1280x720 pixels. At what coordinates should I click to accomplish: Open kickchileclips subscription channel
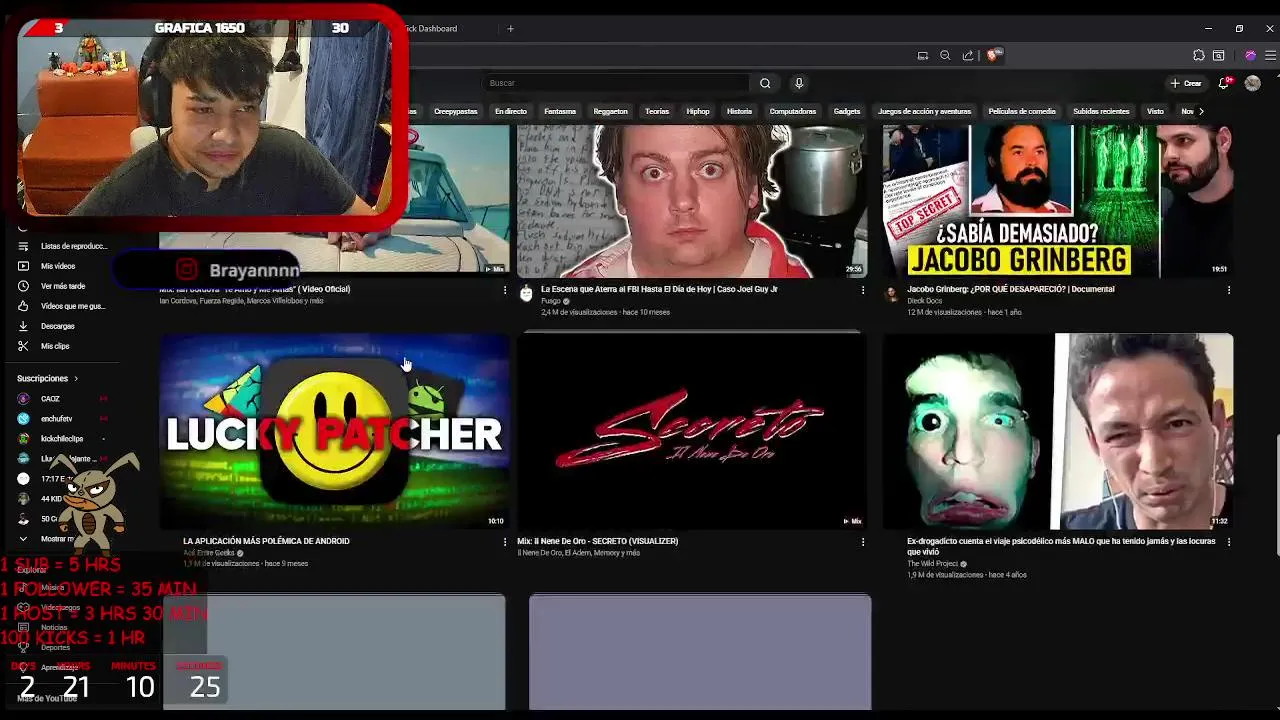coord(62,439)
